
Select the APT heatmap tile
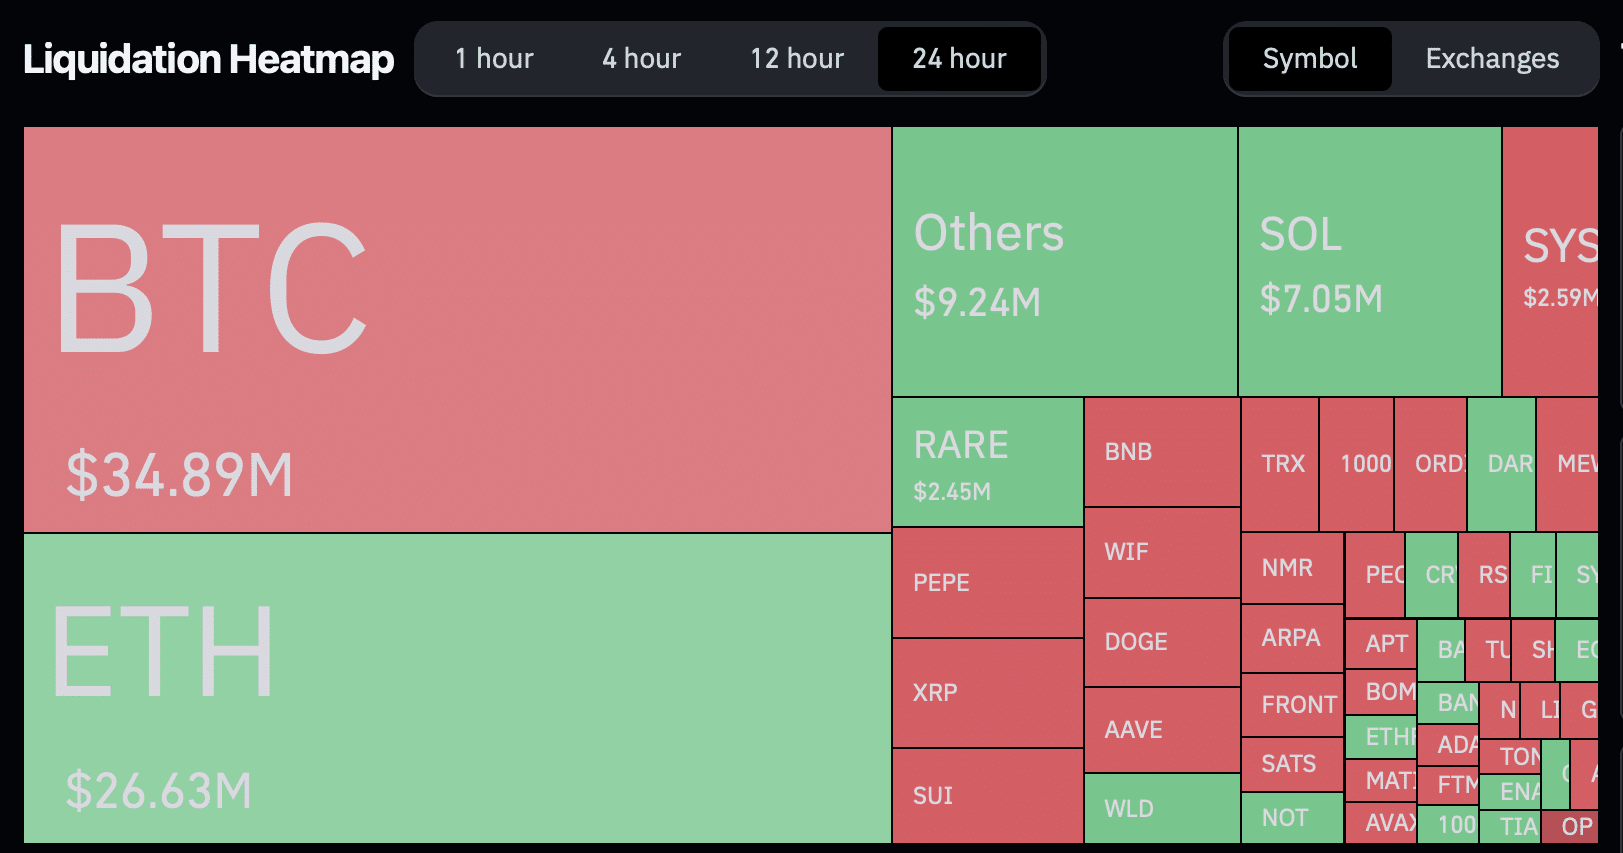(x=1381, y=644)
